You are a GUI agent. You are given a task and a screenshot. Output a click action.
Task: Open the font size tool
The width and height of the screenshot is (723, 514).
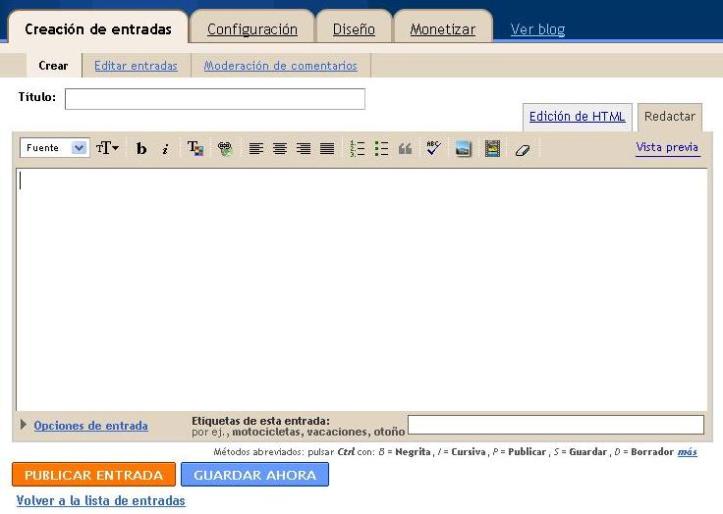click(107, 148)
